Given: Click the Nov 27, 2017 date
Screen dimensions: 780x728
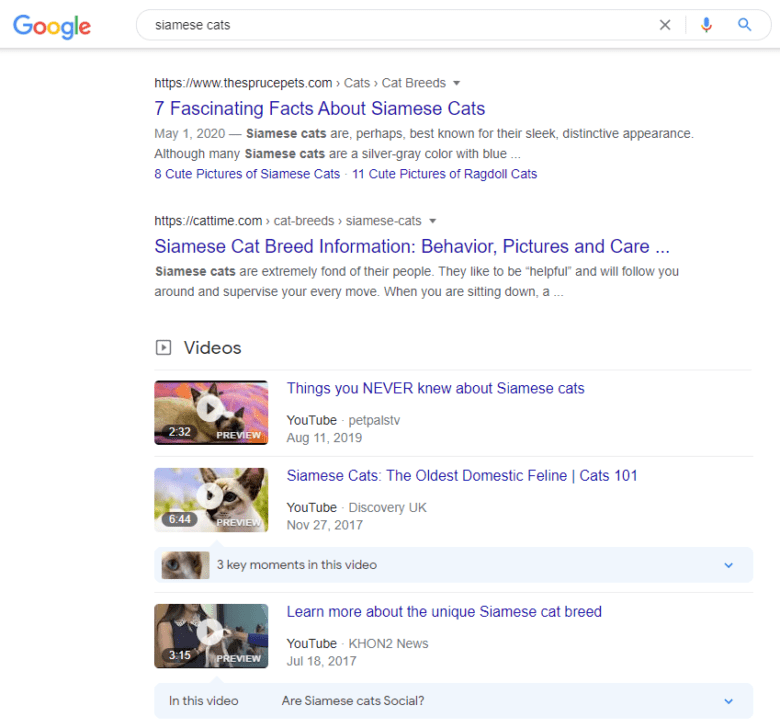Looking at the screenshot, I should click(325, 525).
